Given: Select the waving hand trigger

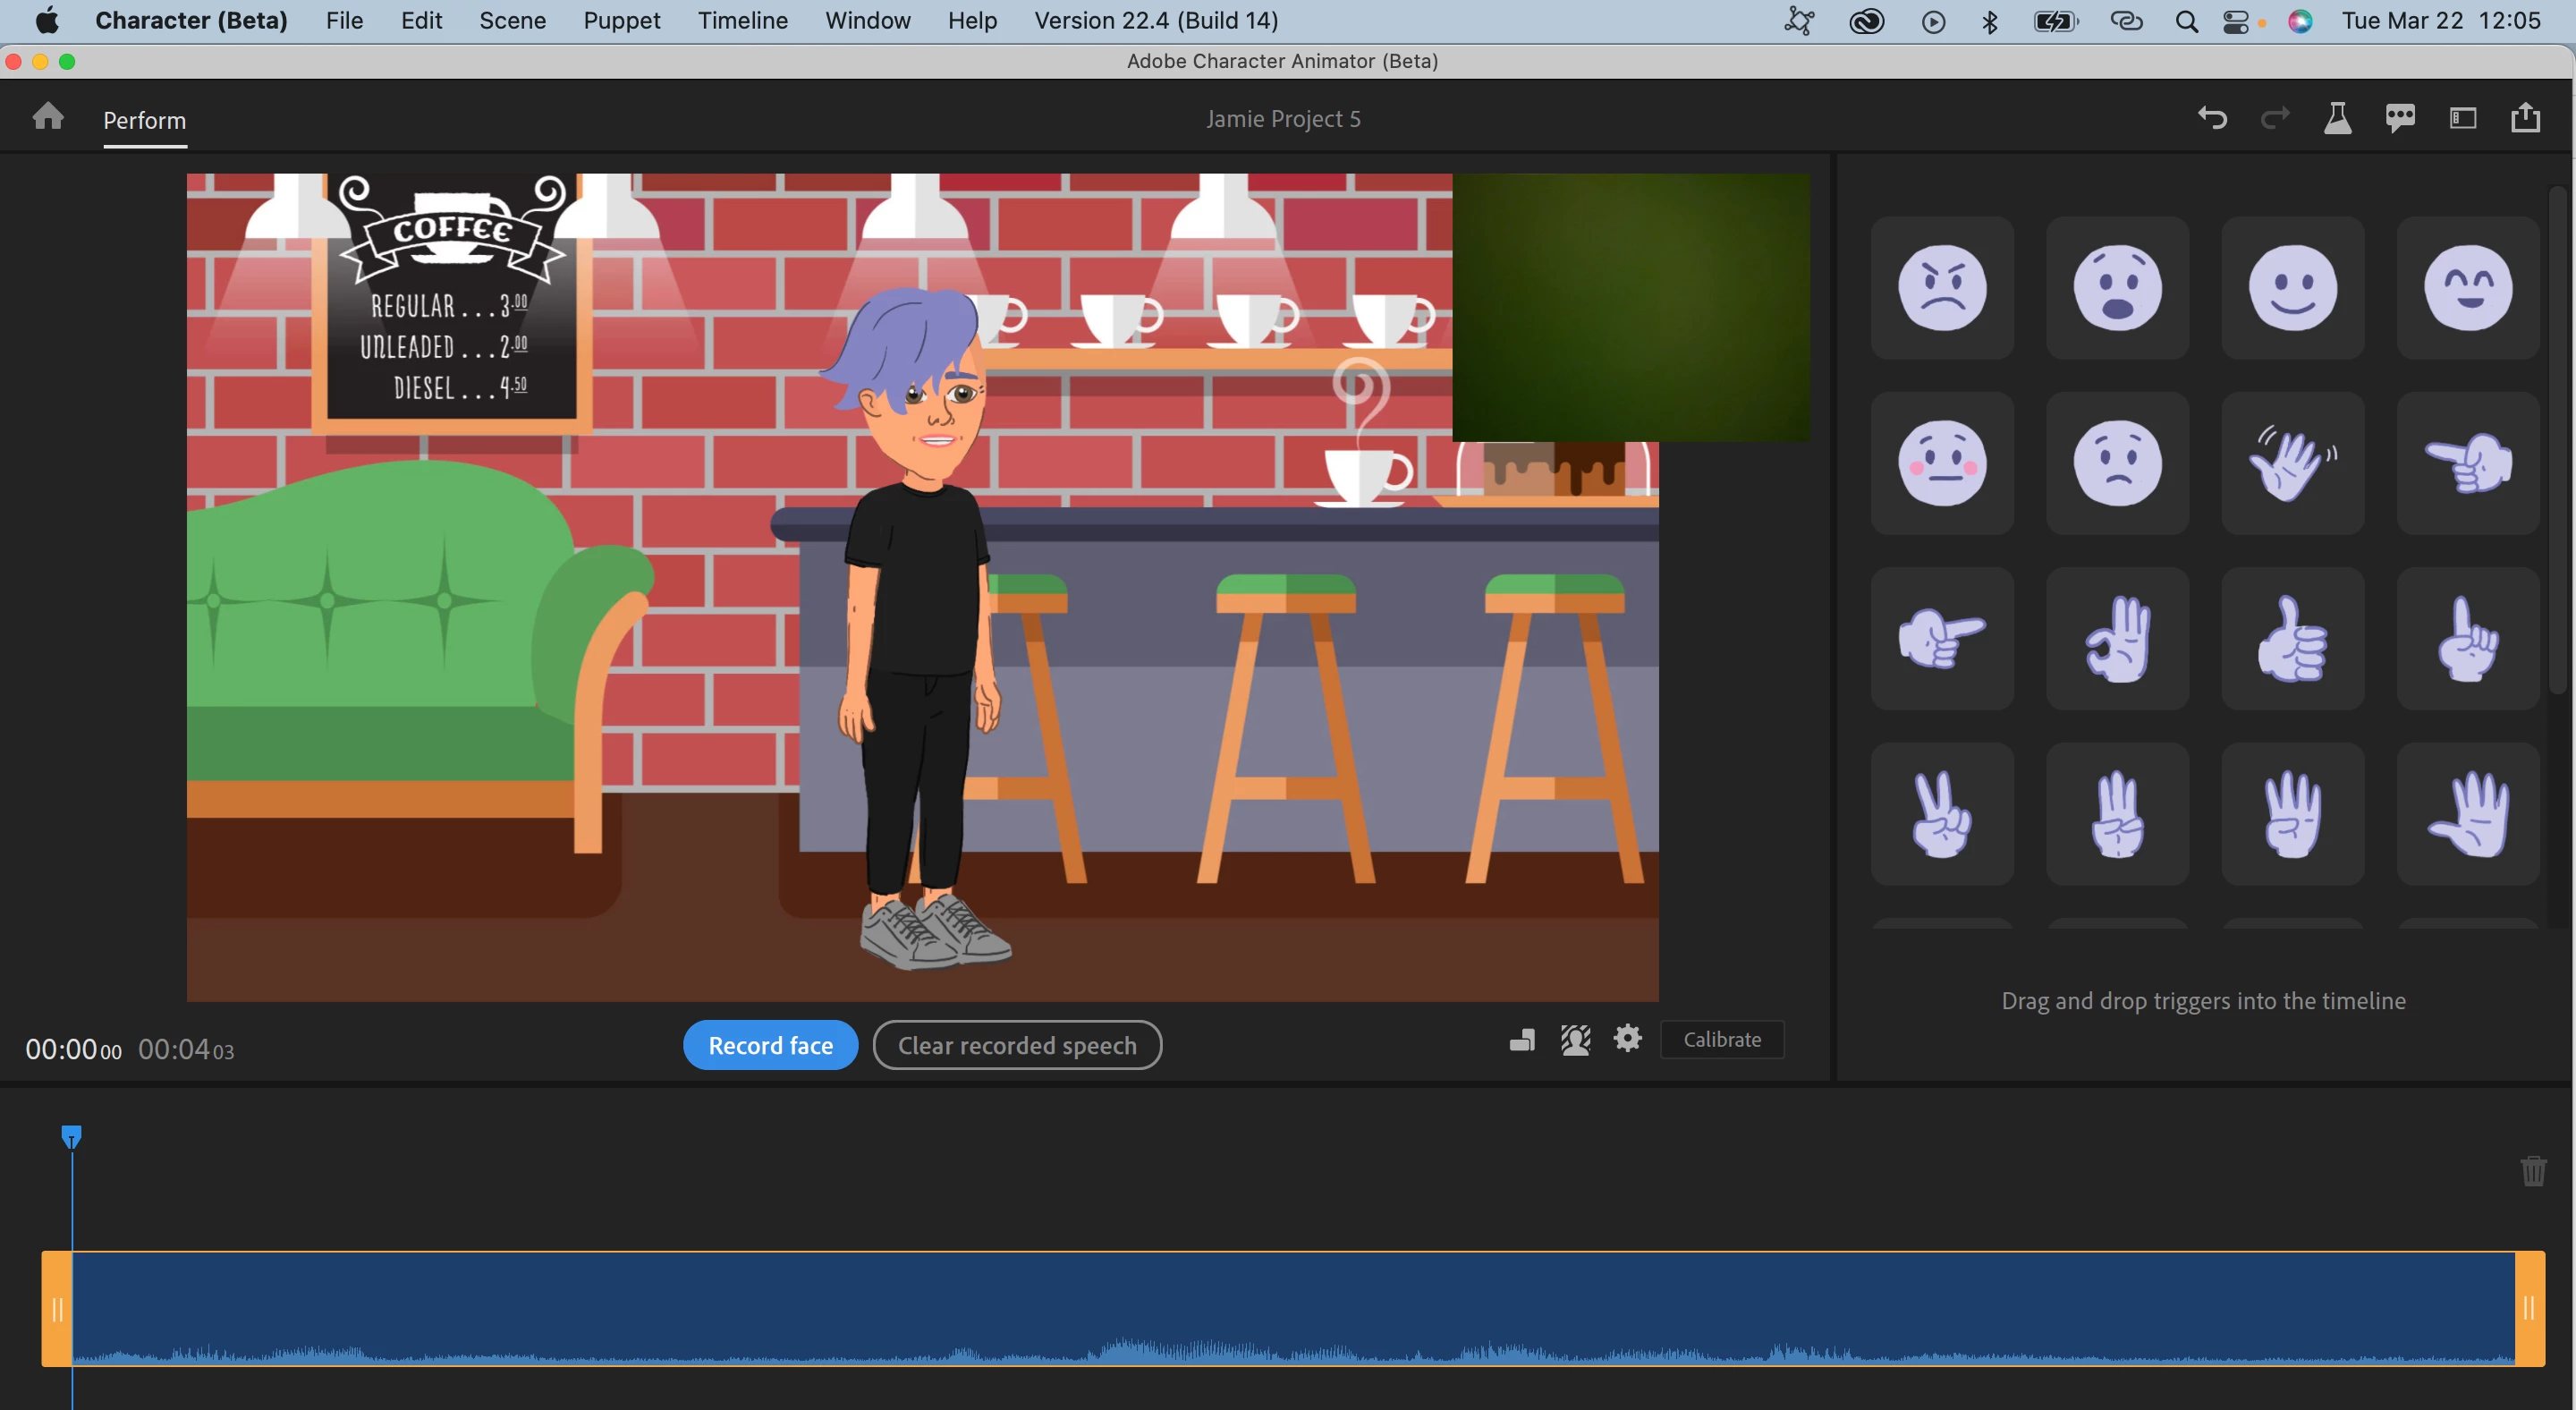Looking at the screenshot, I should (2292, 463).
